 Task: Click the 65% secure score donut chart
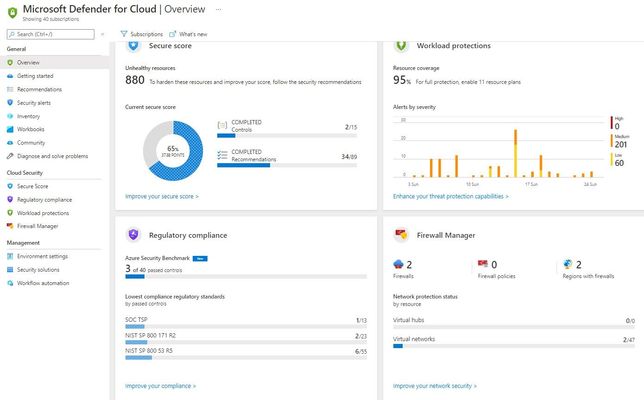(x=173, y=151)
